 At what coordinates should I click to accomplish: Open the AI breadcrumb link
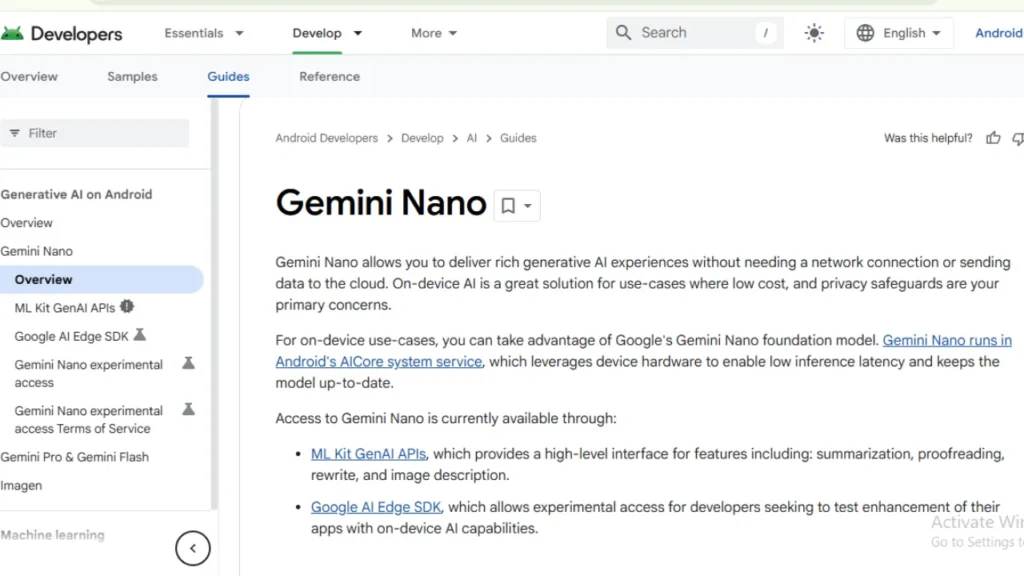point(472,138)
